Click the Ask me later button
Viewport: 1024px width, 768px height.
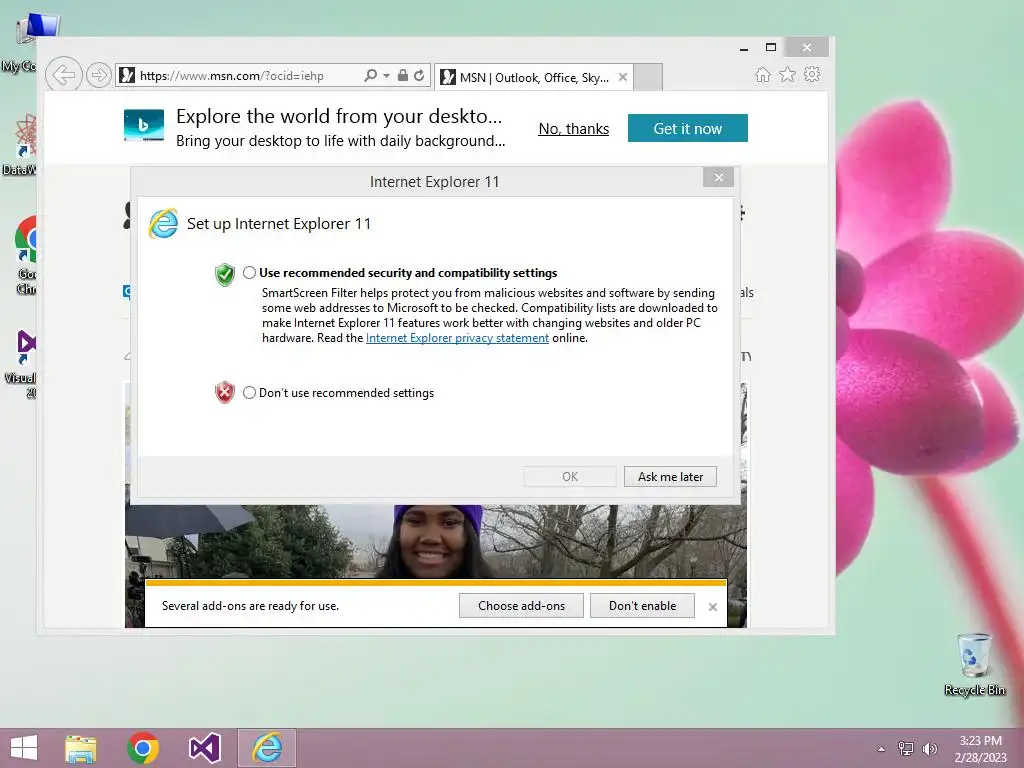pos(670,477)
